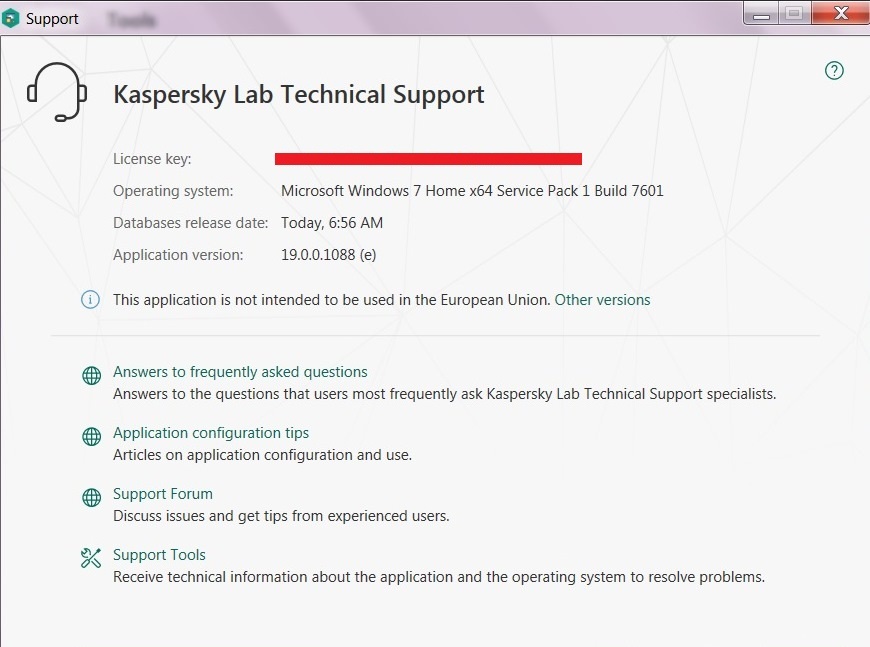Click the globe icon next to Support Forum
The width and height of the screenshot is (870, 647).
[x=91, y=498]
